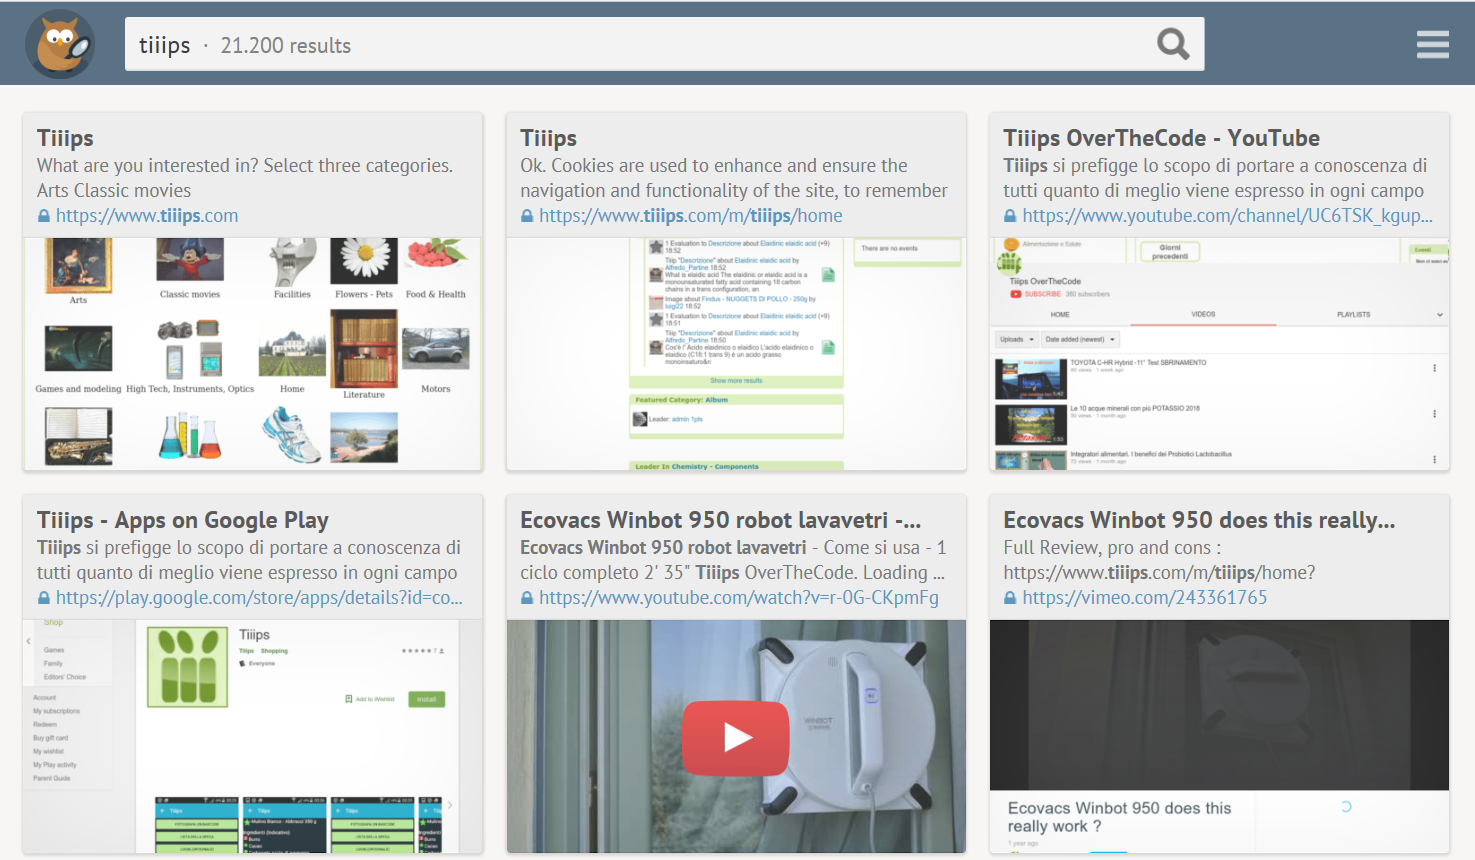Screen dimensions: 1475x860
Task: Click the Vimeo video preview thumbnail
Action: (x=1218, y=705)
